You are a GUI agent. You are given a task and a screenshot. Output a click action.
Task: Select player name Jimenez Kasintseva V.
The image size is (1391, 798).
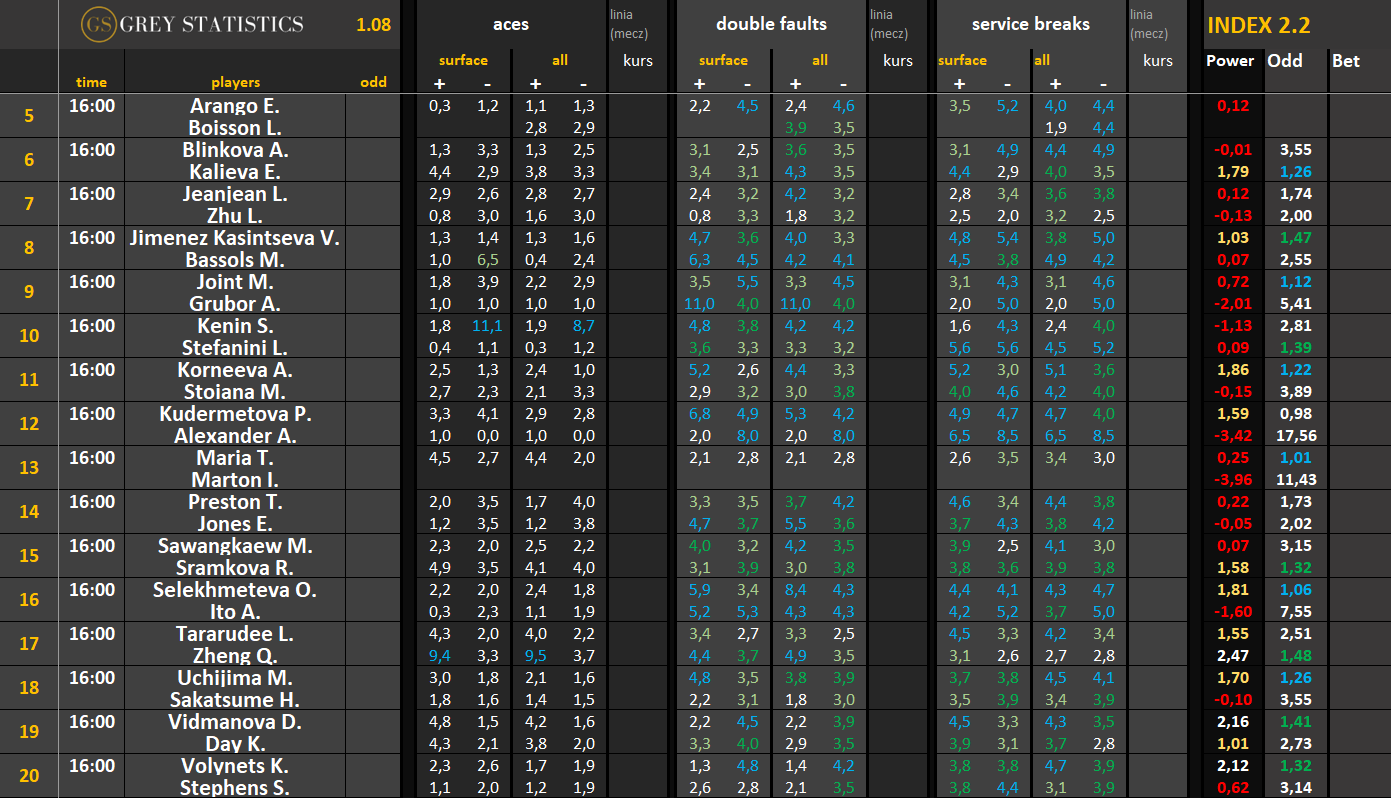tap(235, 238)
